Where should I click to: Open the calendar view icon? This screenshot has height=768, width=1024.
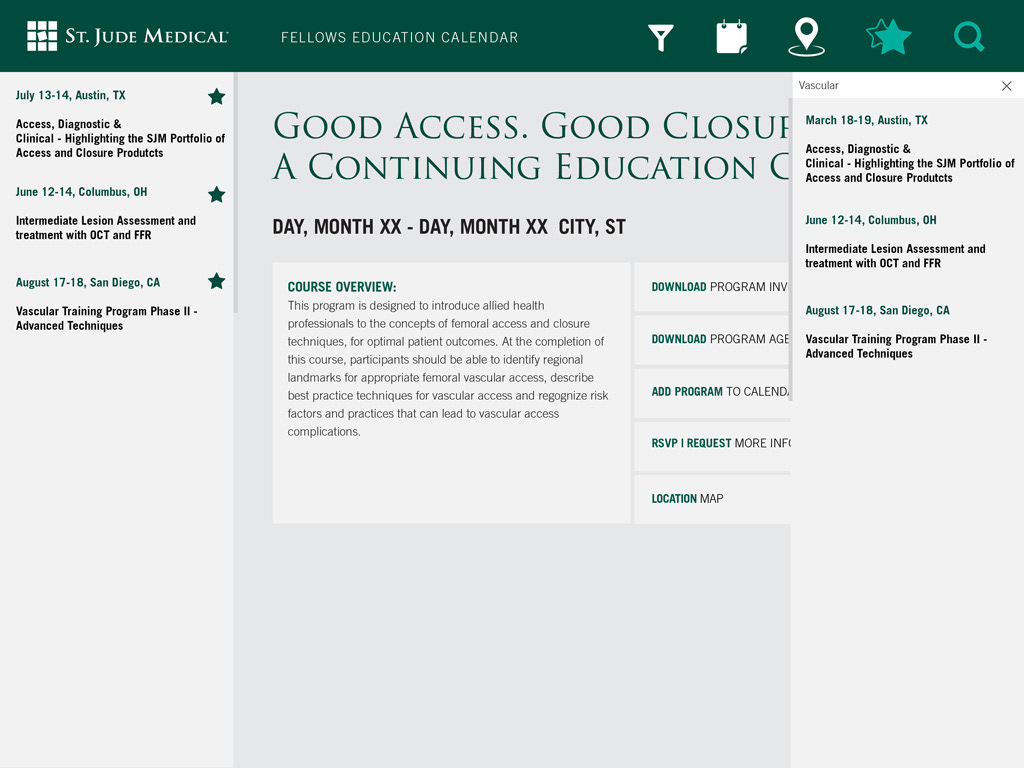tap(731, 37)
